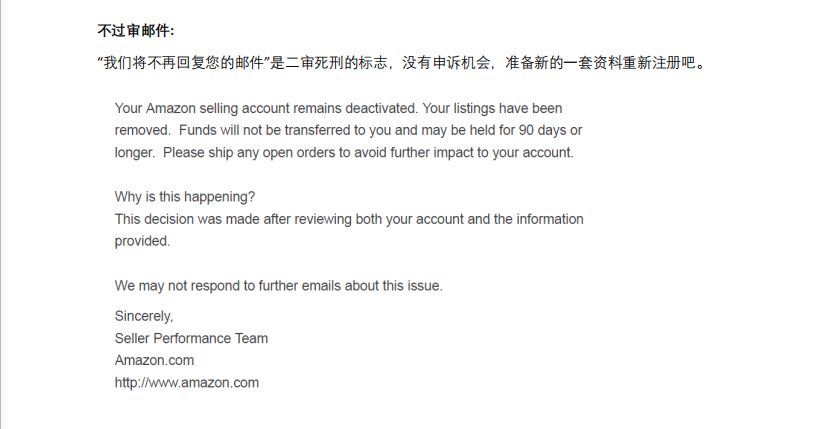Click the 'Seller Performance Team' signature
Screen dimensions: 817x429
[191, 338]
